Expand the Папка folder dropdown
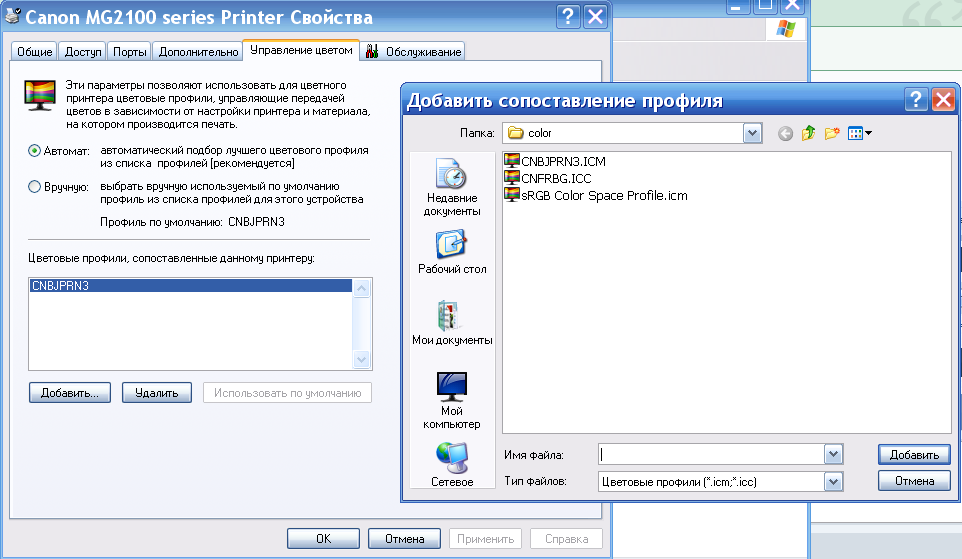The height and width of the screenshot is (559, 962). tap(752, 133)
